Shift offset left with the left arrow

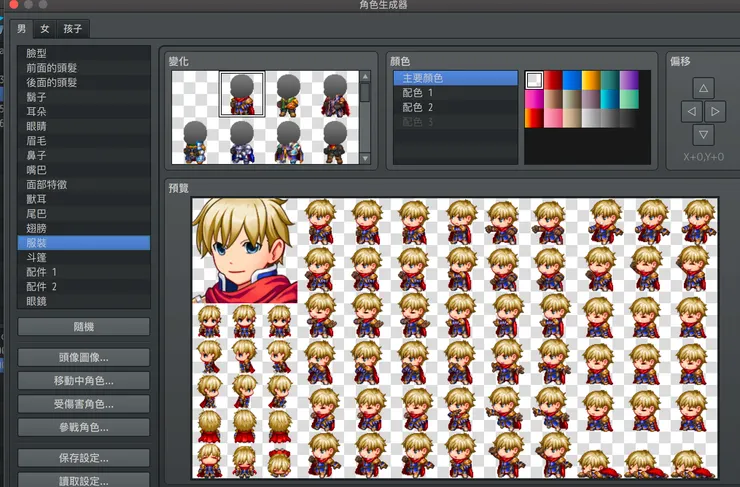click(x=691, y=111)
